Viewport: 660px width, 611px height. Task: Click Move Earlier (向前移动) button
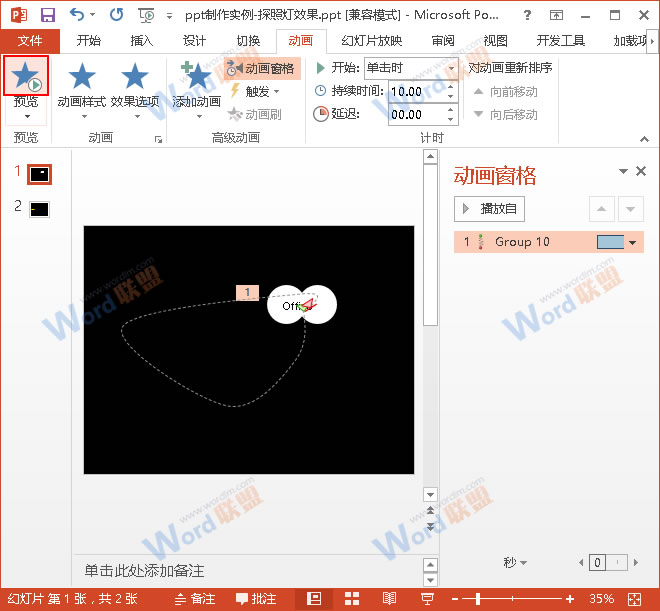pyautogui.click(x=505, y=91)
